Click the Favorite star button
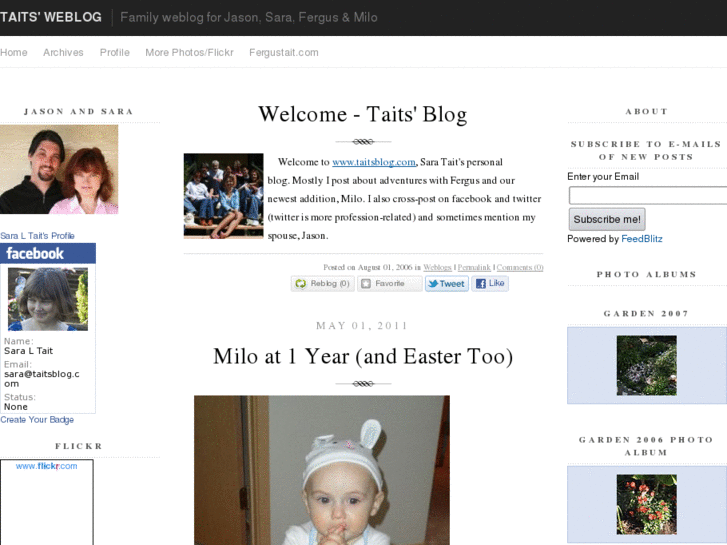Viewport: 727px width, 545px height. coord(389,284)
